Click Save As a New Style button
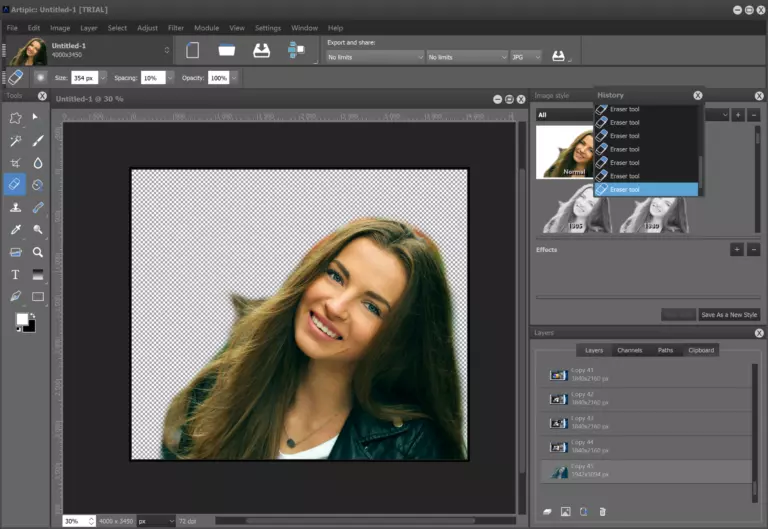The height and width of the screenshot is (529, 768). (729, 314)
